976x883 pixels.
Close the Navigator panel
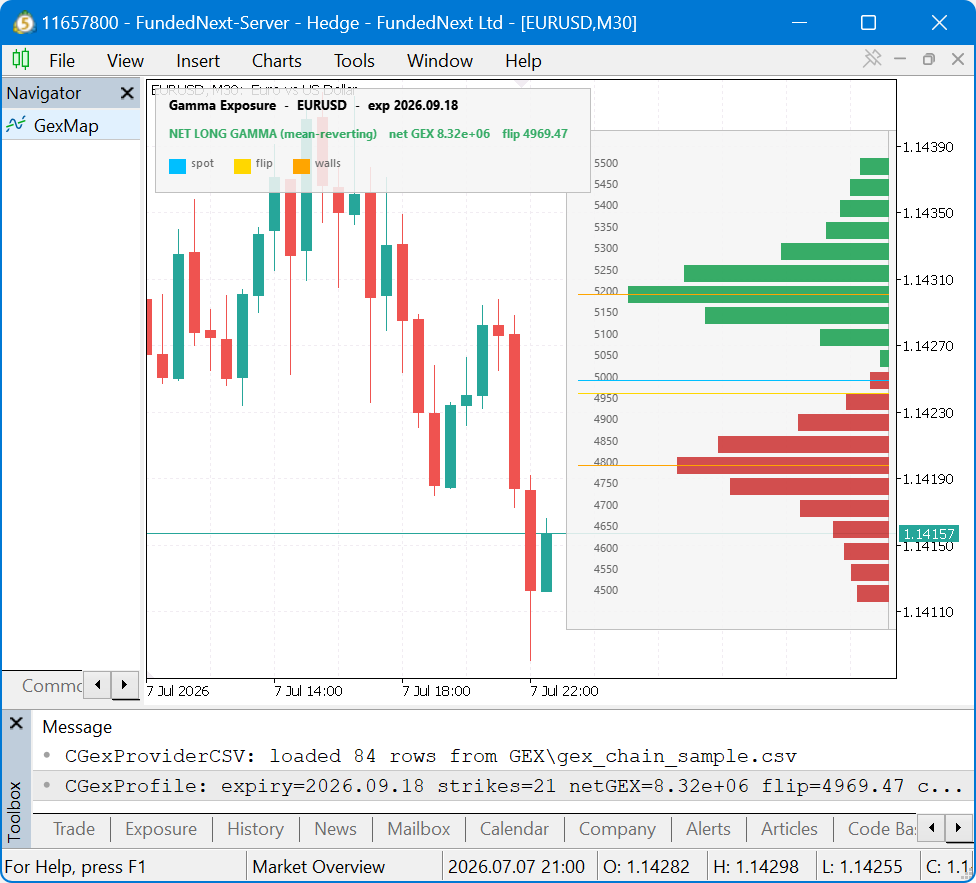point(127,93)
